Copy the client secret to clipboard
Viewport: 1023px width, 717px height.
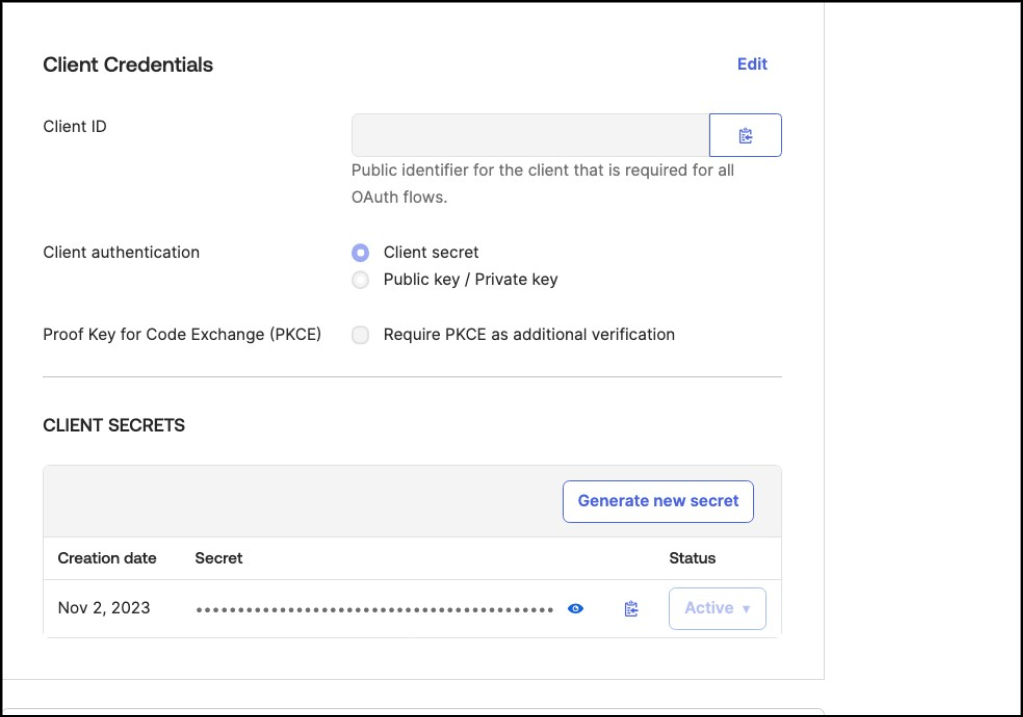[631, 608]
